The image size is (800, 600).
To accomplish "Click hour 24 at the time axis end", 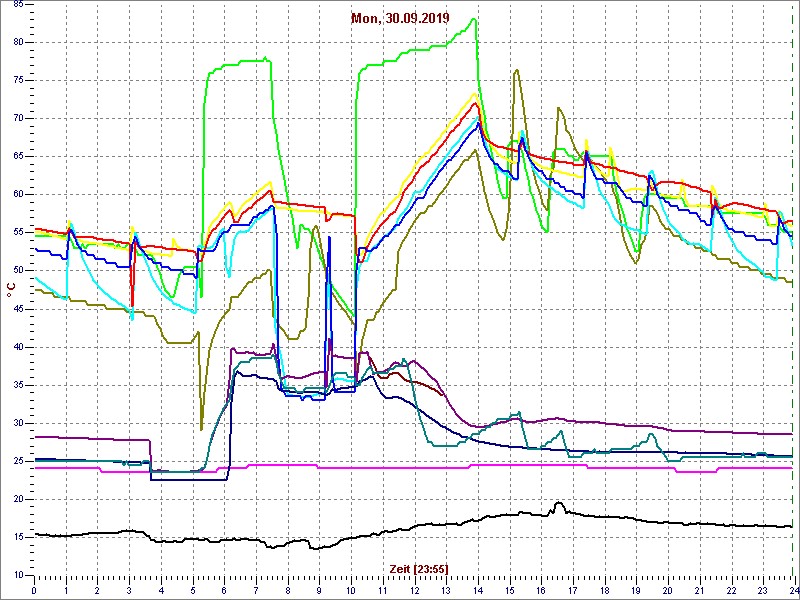I will pyautogui.click(x=793, y=591).
